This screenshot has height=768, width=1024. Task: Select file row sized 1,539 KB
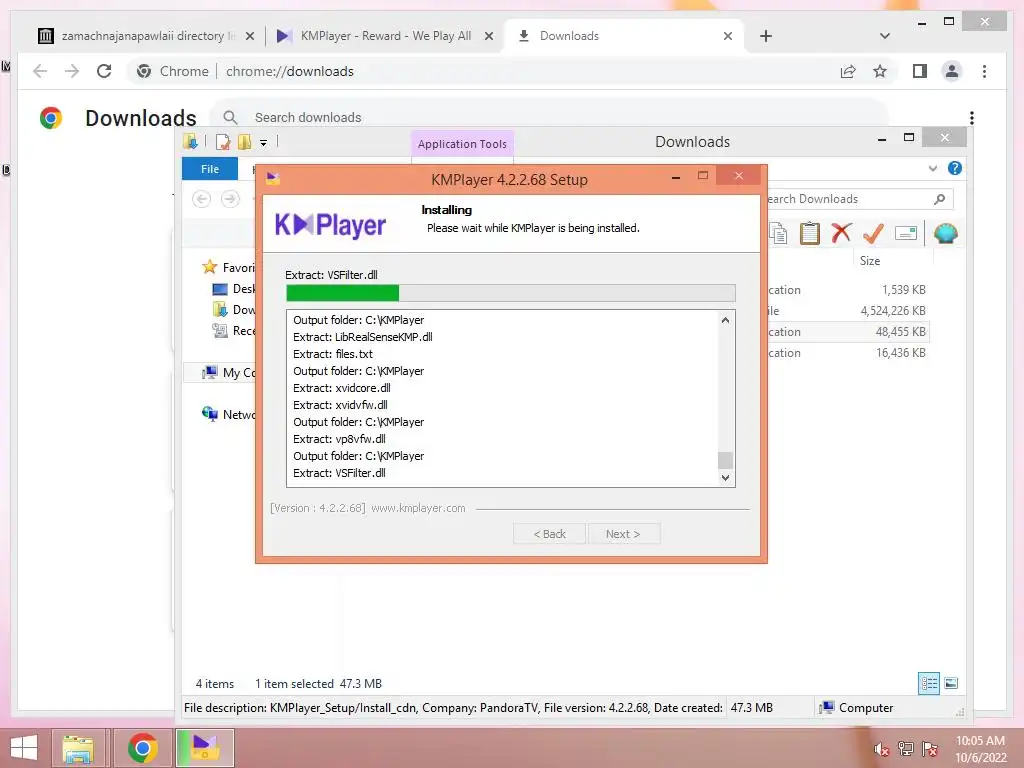point(848,290)
